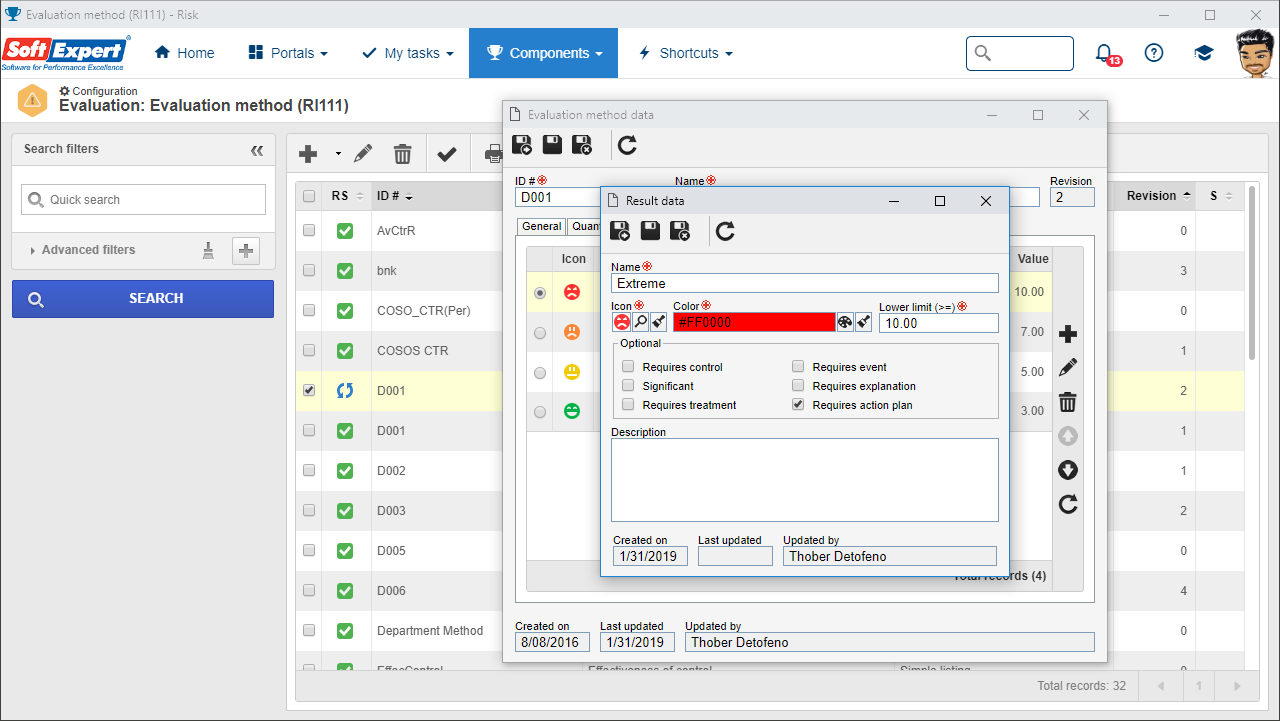
Task: Switch to the General tab
Action: click(x=541, y=227)
